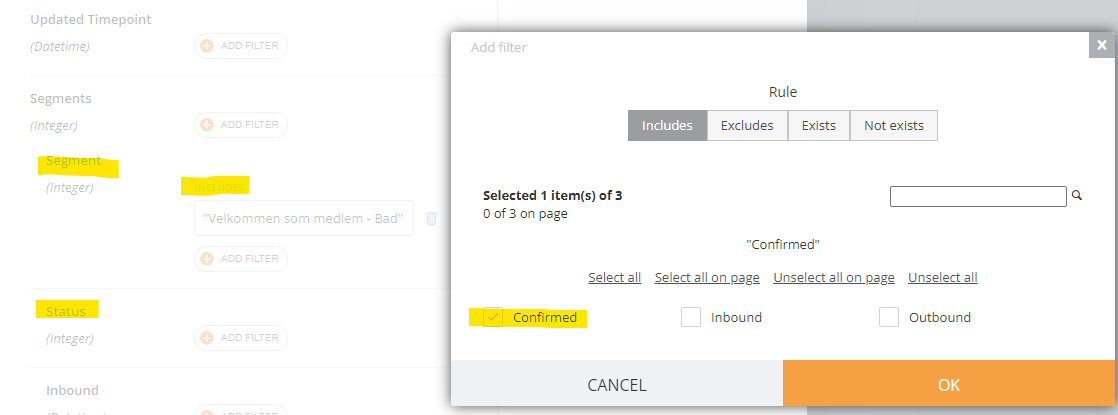Screen dimensions: 1118x415
Task: Check the Outbound checkbox
Action: click(x=888, y=317)
